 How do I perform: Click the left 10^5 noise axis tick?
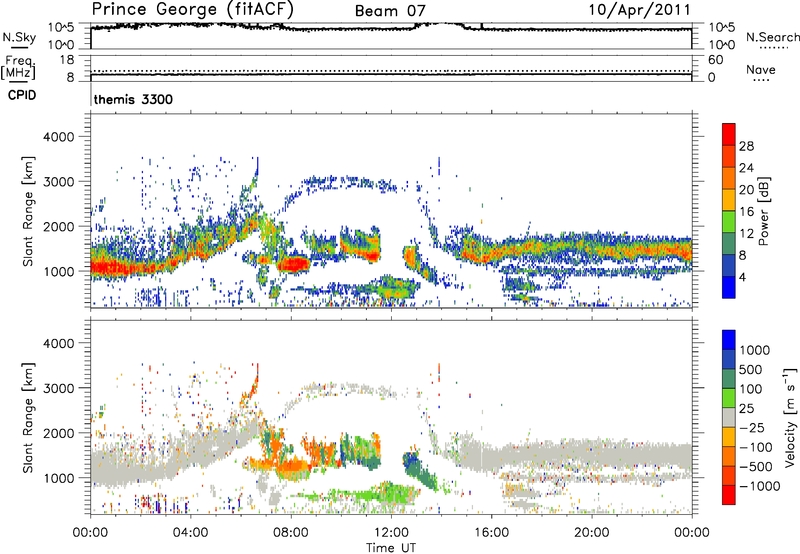point(61,28)
